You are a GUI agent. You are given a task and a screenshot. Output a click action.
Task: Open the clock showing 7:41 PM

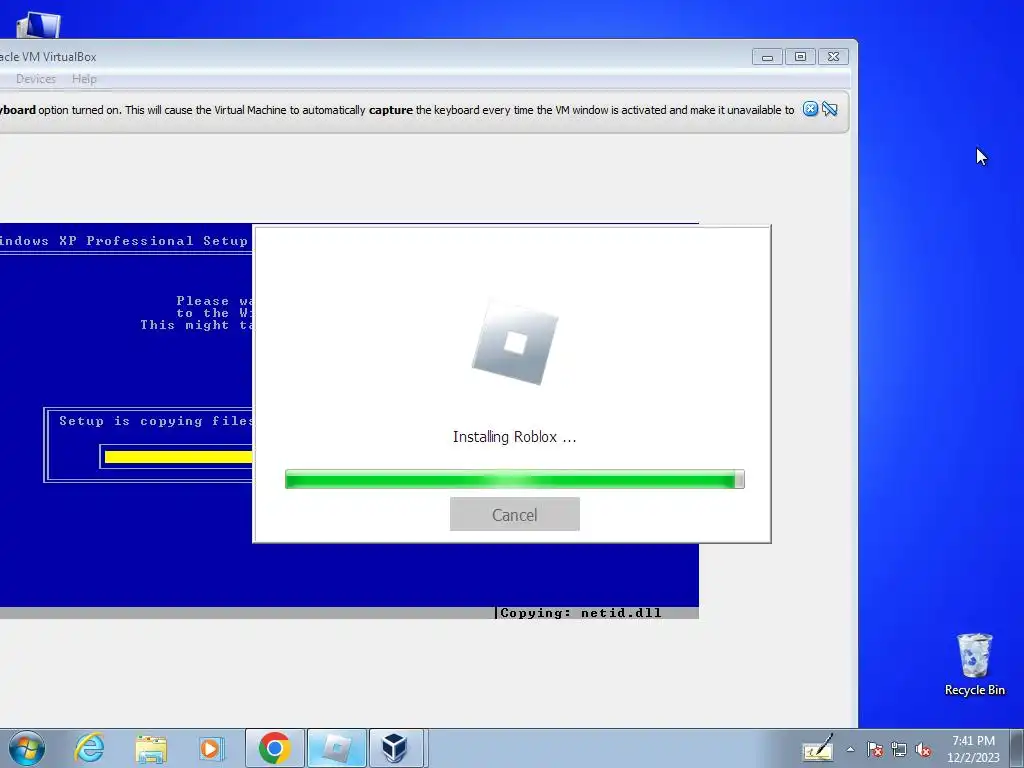(x=973, y=748)
